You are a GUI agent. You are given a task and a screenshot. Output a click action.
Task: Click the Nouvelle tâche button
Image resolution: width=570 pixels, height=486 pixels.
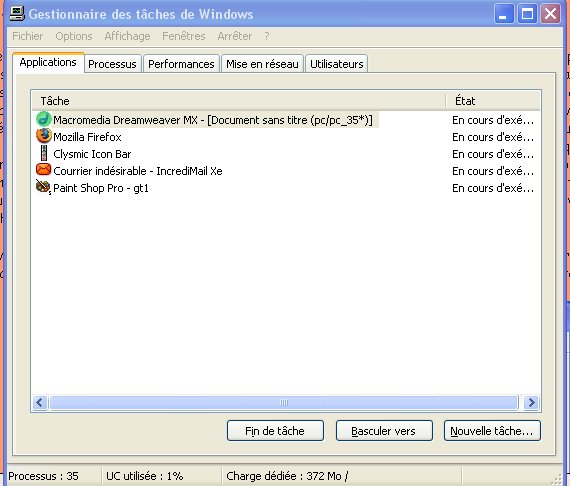492,431
